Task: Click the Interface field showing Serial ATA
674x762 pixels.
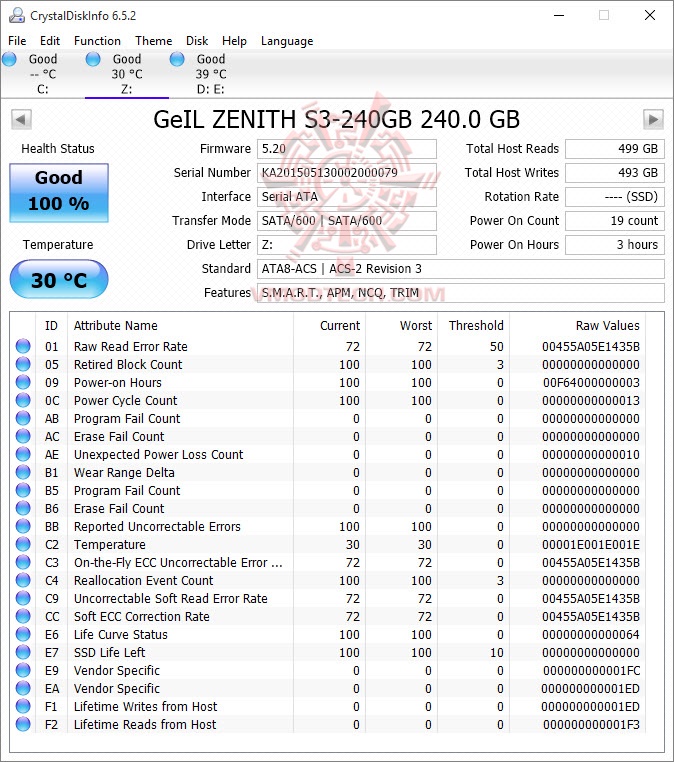Action: (x=346, y=197)
